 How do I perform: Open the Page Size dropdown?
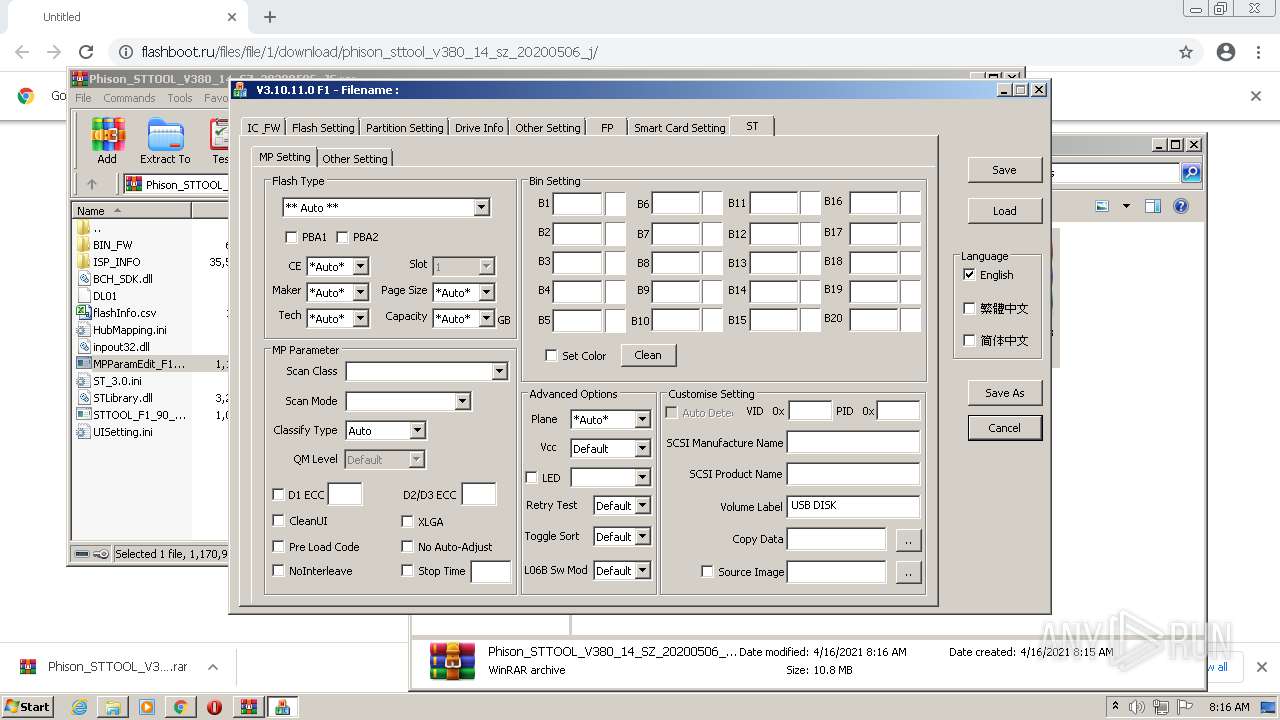tap(486, 293)
